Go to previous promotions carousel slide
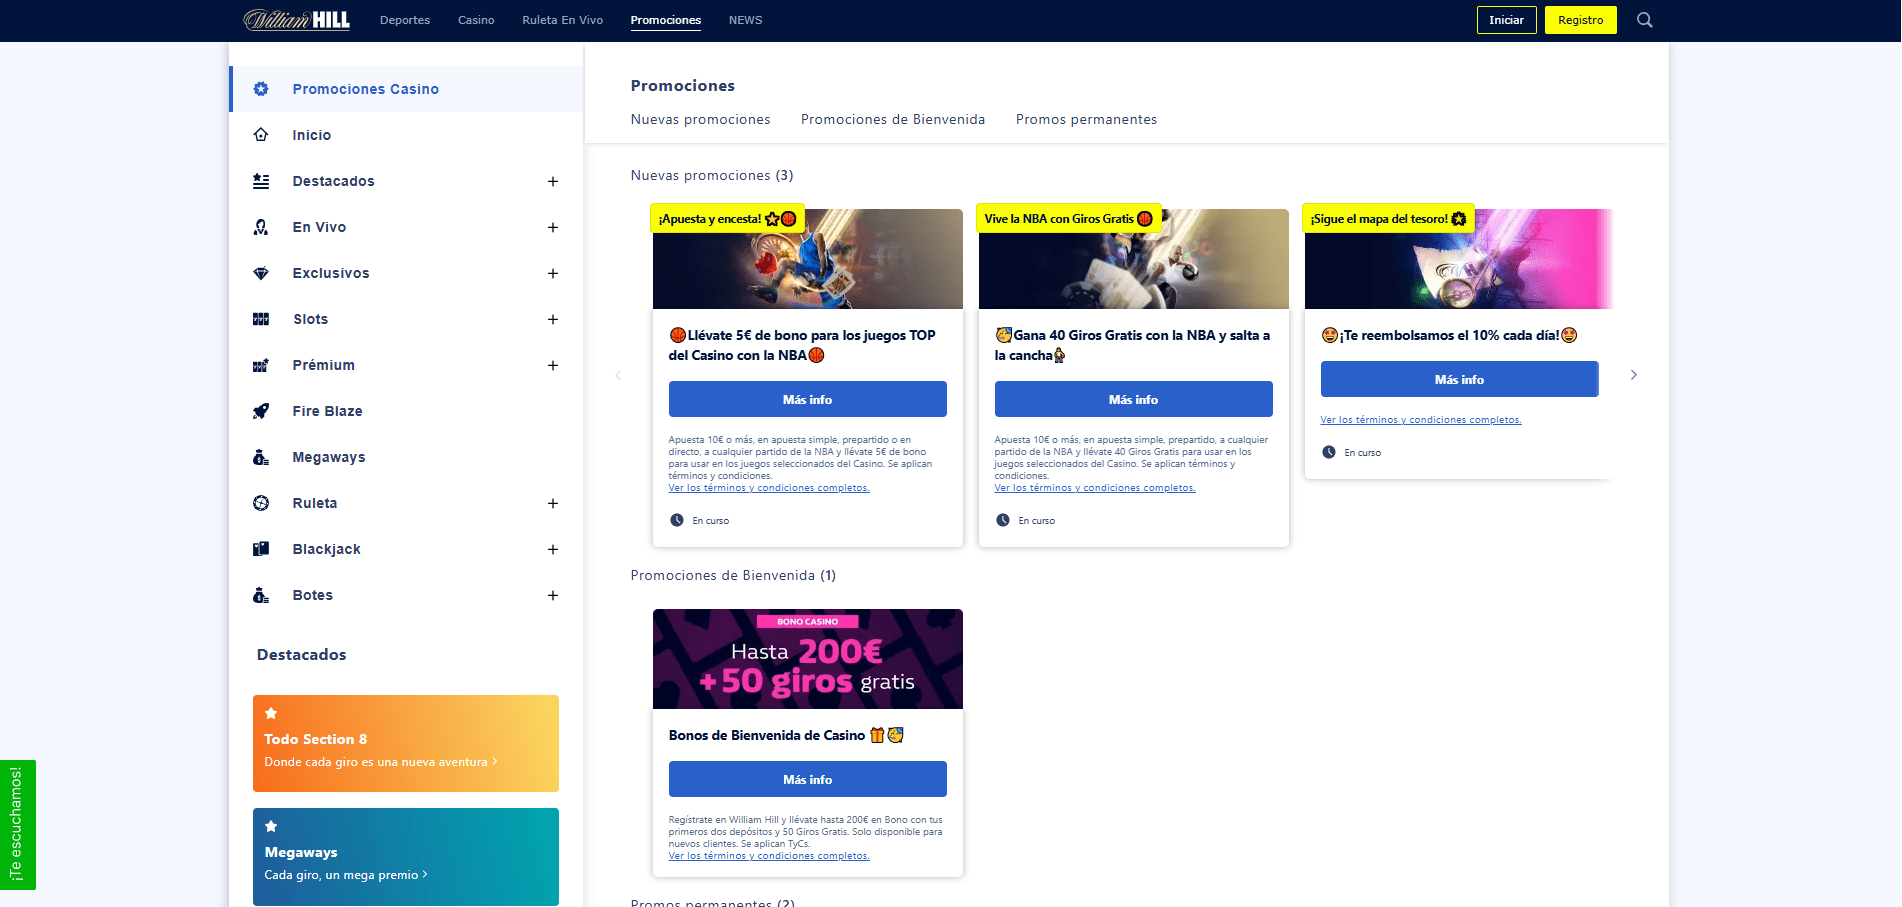Image resolution: width=1902 pixels, height=907 pixels. 618,375
